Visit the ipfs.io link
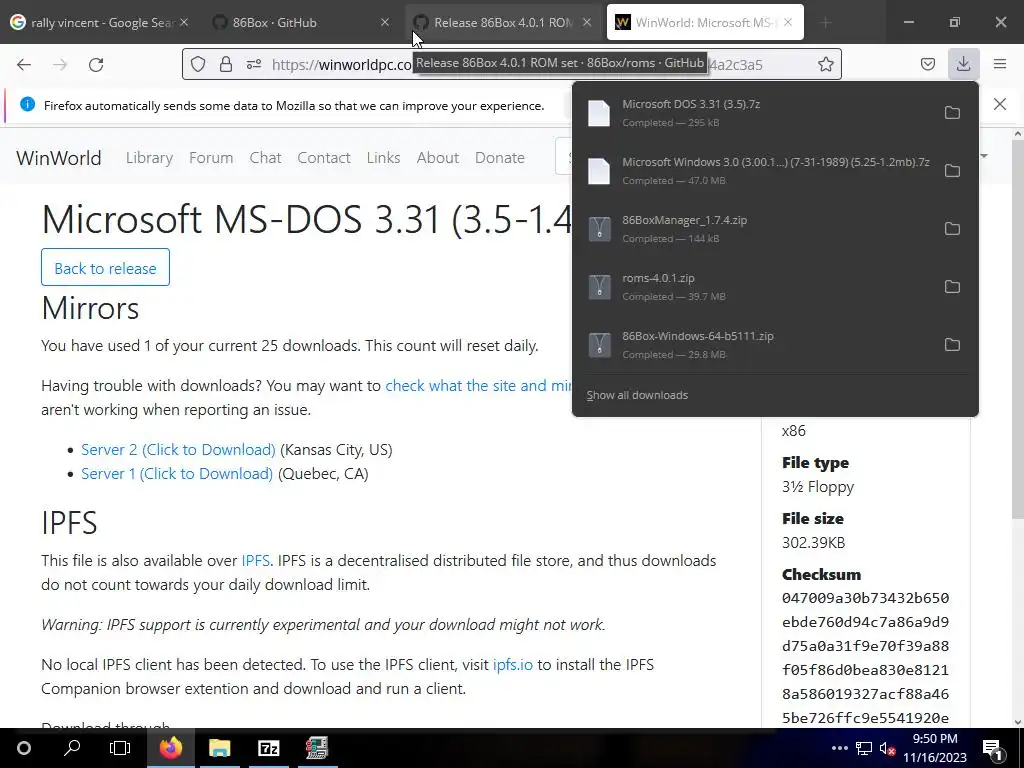The image size is (1024, 768). 513,665
